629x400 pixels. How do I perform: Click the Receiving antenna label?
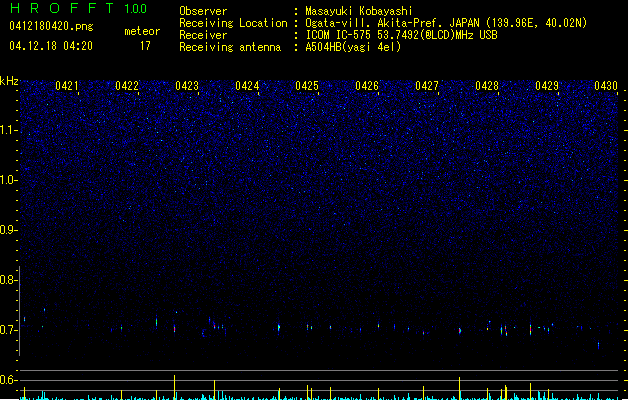(x=230, y=47)
